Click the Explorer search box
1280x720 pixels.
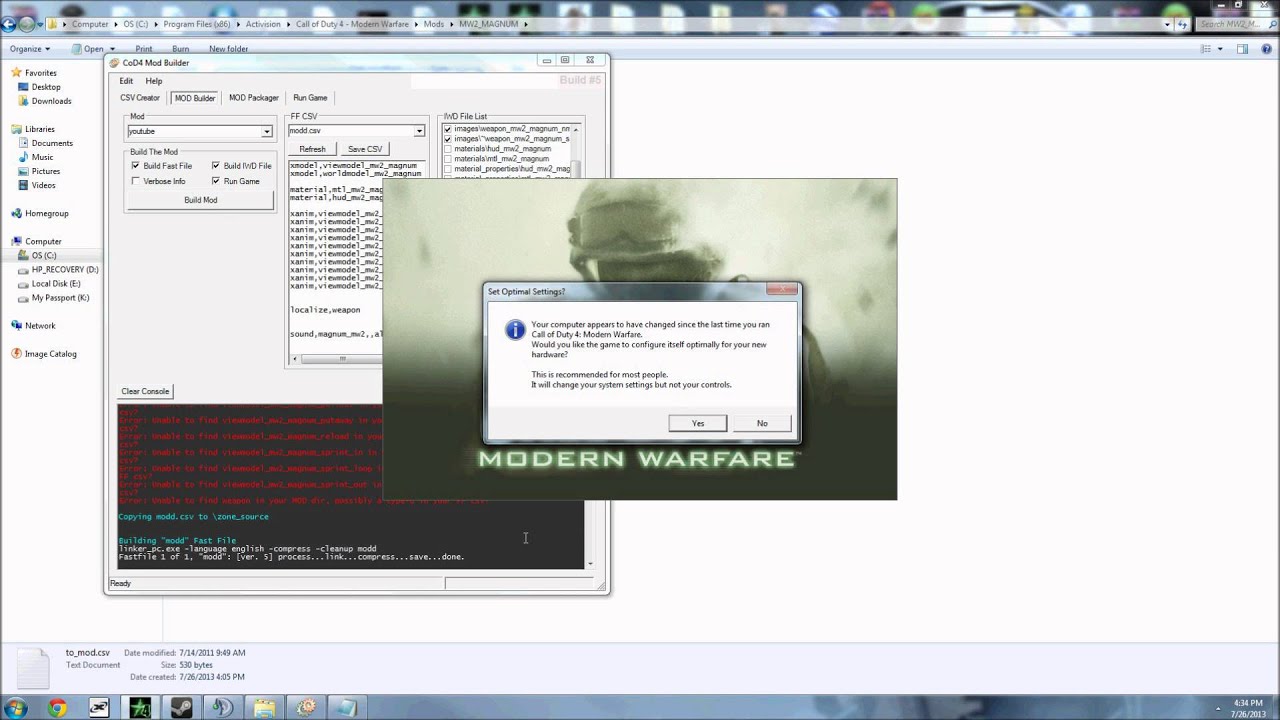pos(1235,24)
